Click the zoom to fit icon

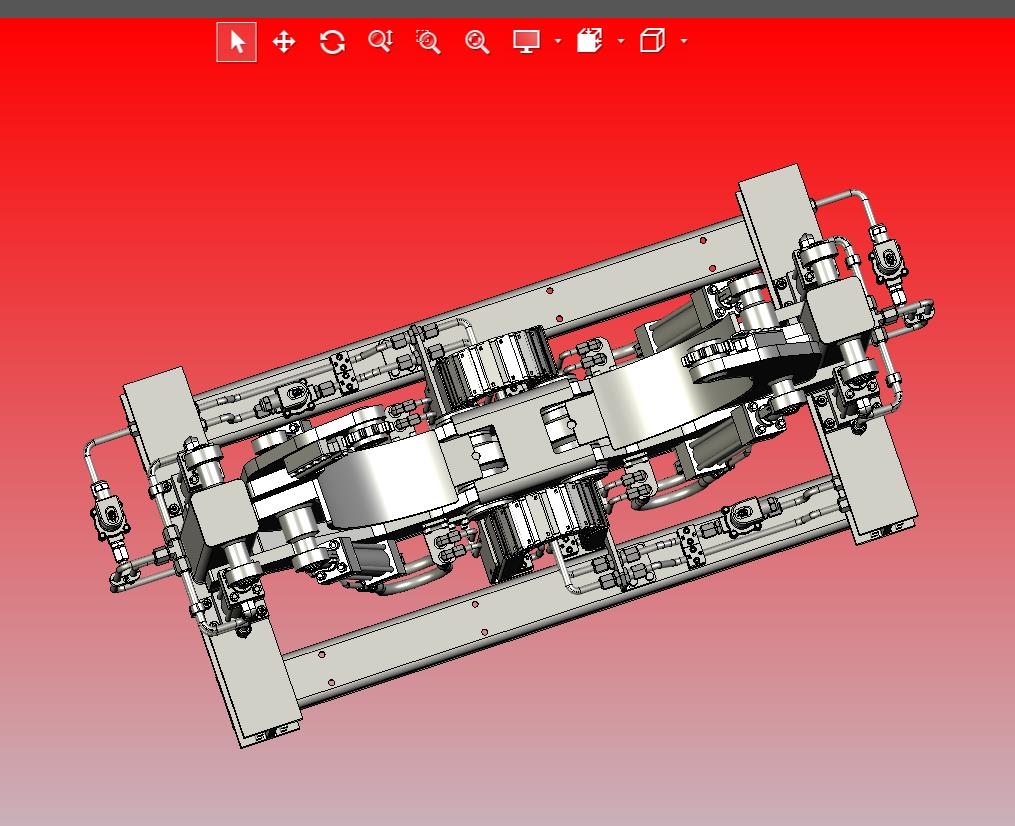[x=477, y=42]
